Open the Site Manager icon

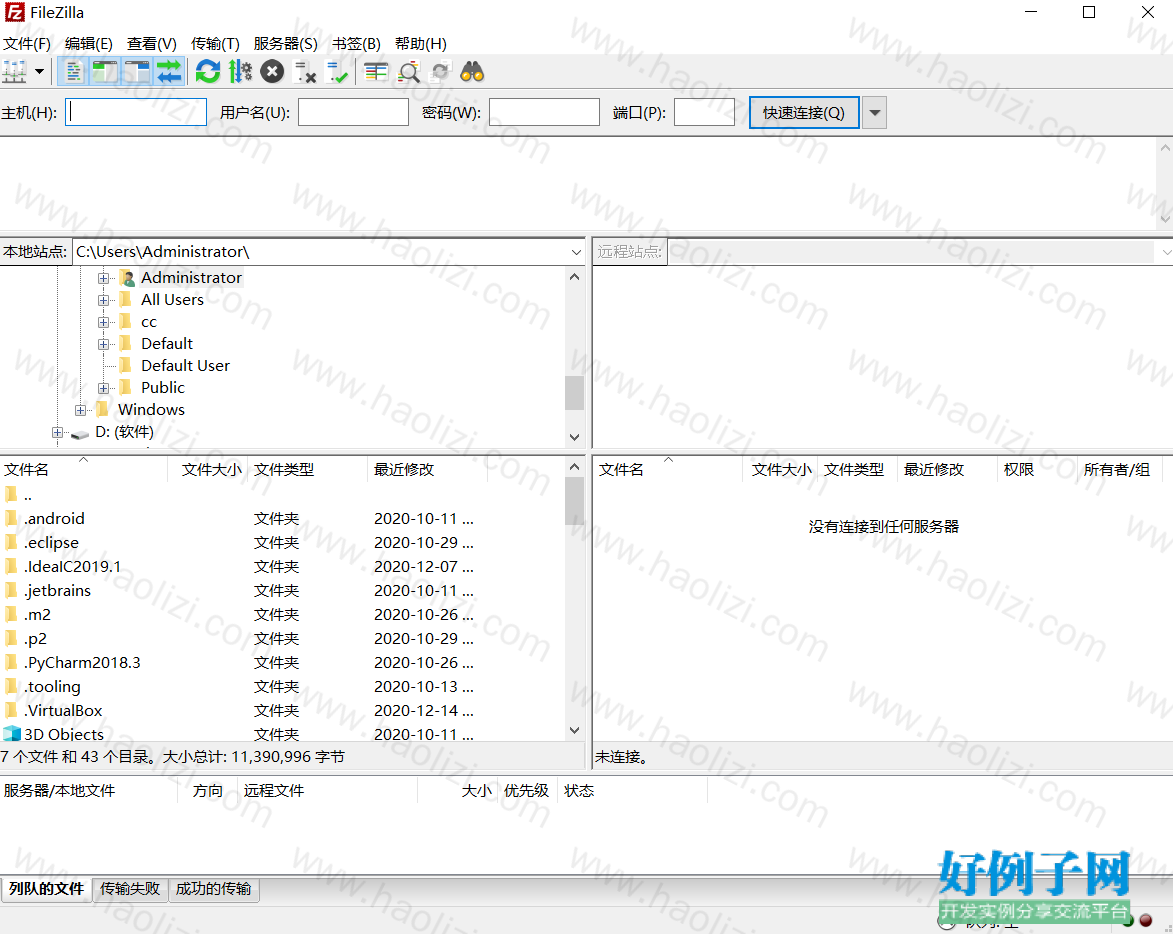pyautogui.click(x=14, y=72)
